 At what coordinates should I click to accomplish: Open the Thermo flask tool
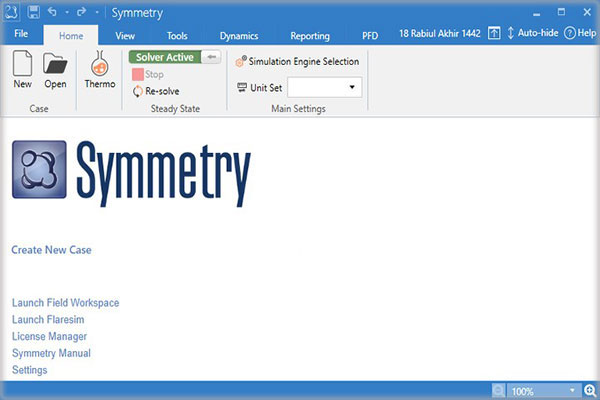click(100, 70)
